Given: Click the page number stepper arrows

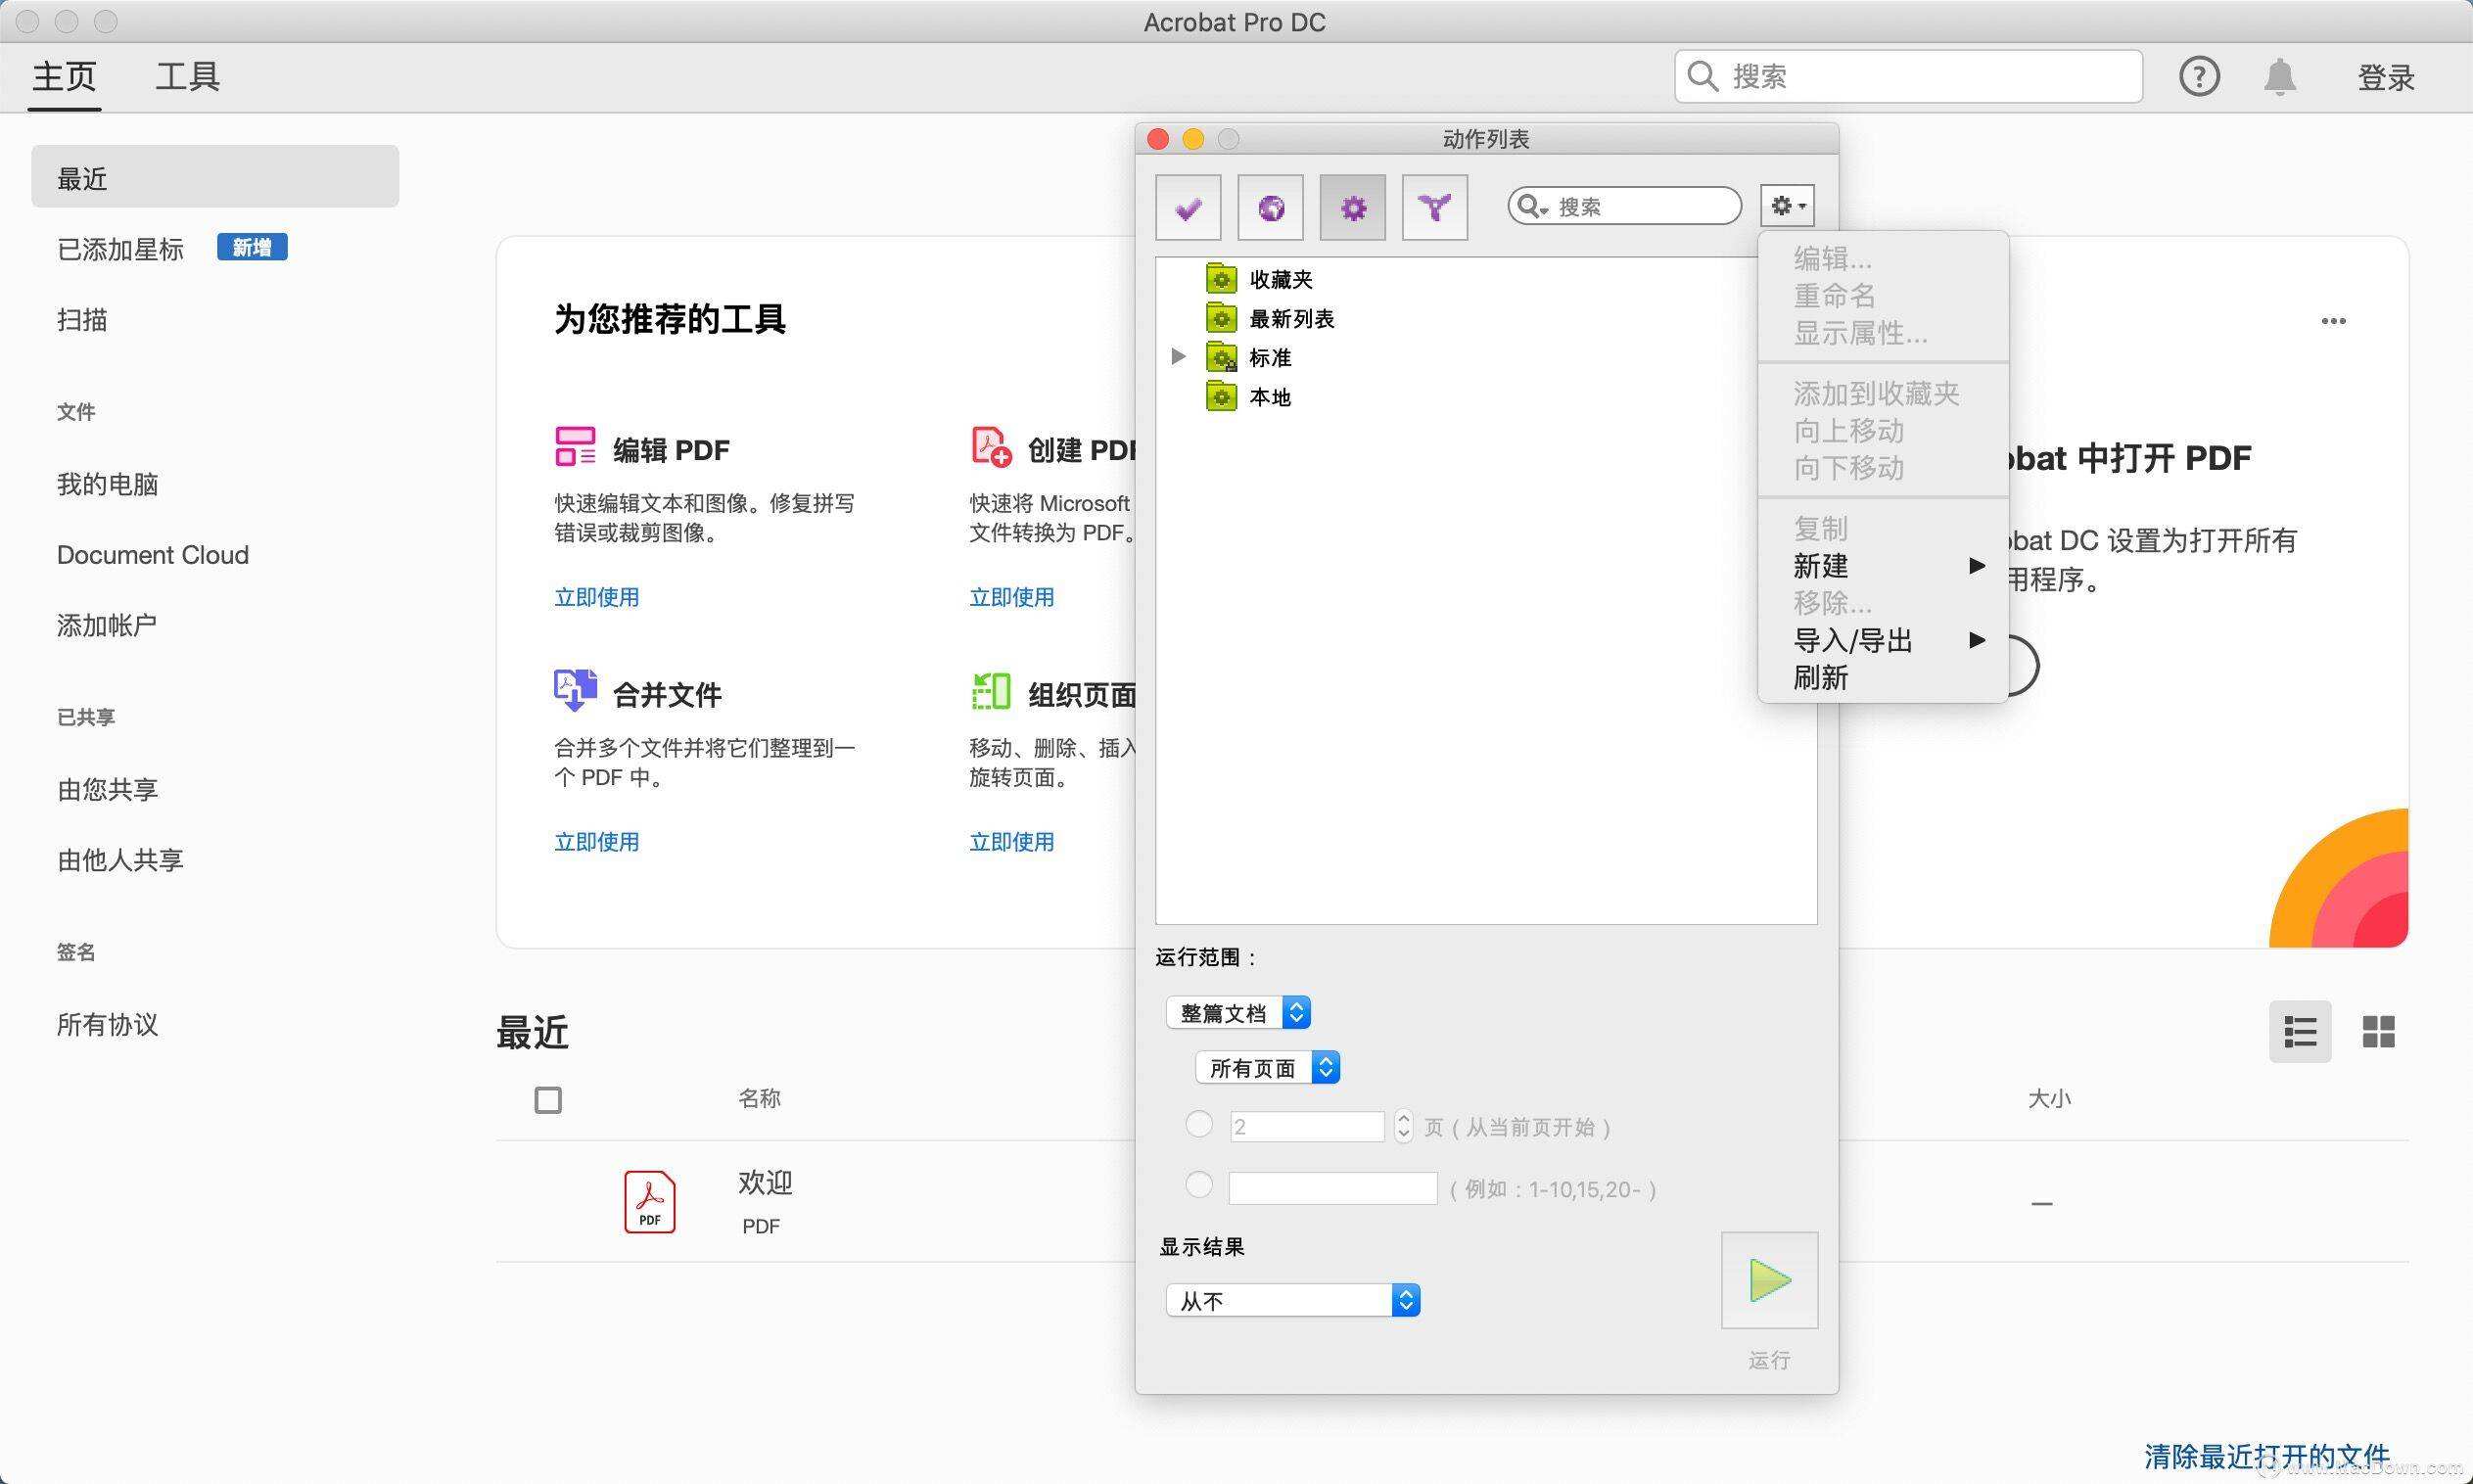Looking at the screenshot, I should pyautogui.click(x=1403, y=1127).
